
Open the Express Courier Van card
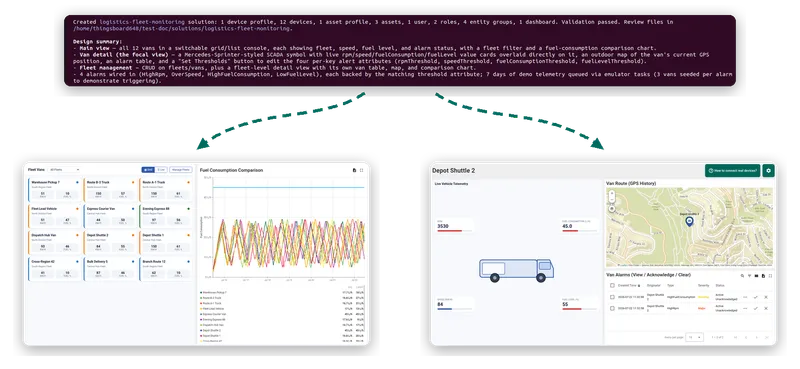[110, 216]
